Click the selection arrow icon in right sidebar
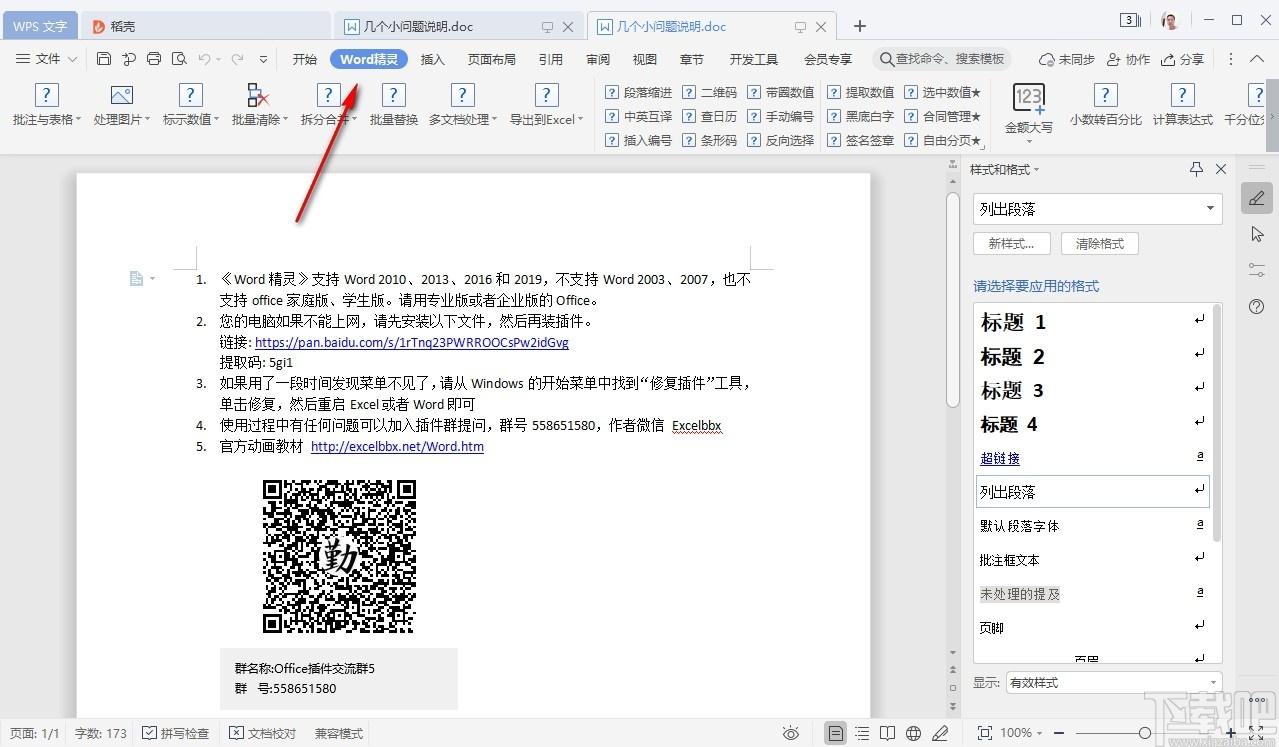Image resolution: width=1279 pixels, height=747 pixels. [x=1257, y=234]
